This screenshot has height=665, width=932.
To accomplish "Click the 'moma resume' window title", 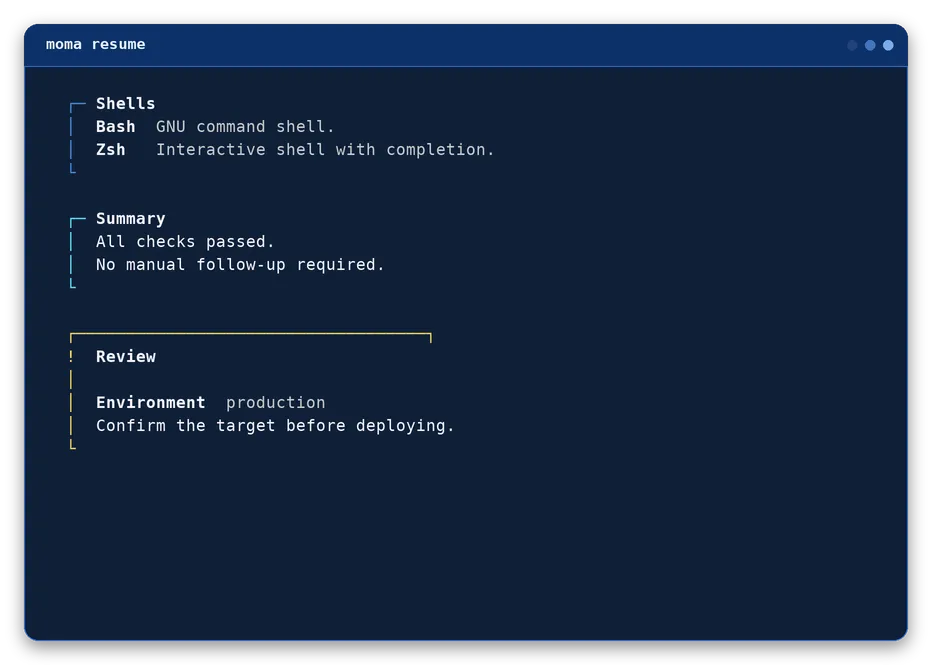I will tap(96, 45).
